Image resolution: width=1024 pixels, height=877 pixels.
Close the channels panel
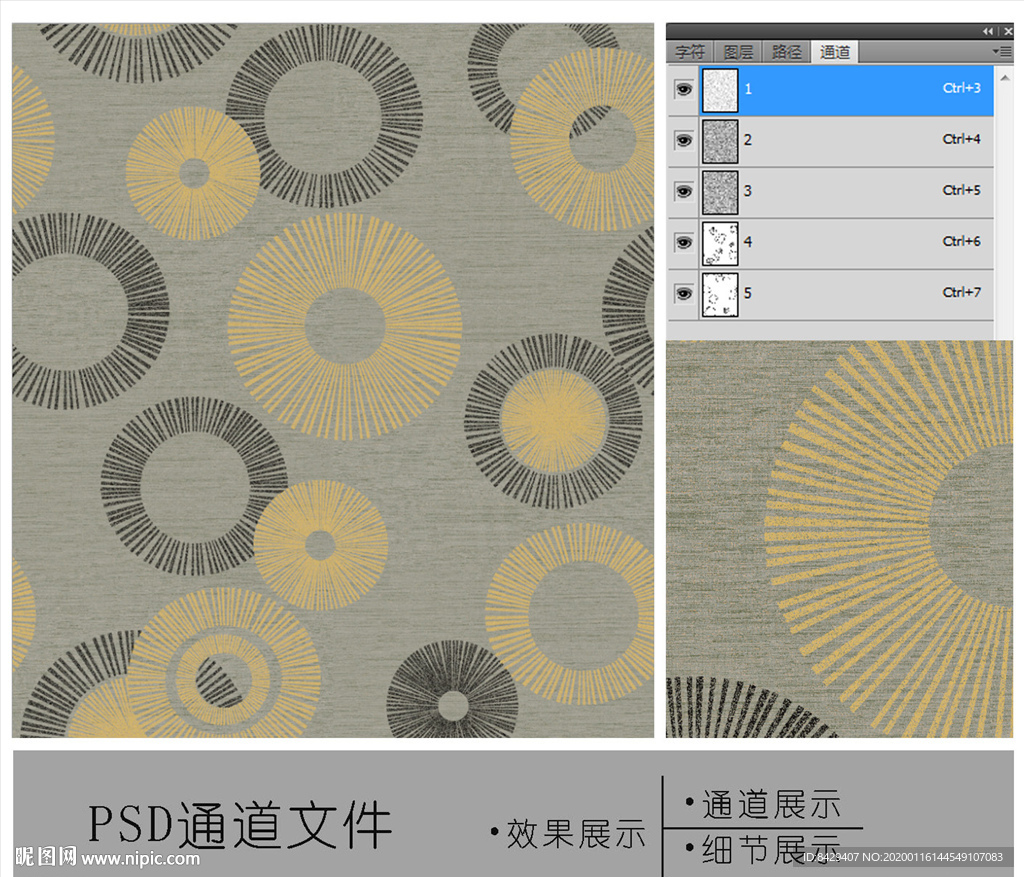coord(1008,31)
